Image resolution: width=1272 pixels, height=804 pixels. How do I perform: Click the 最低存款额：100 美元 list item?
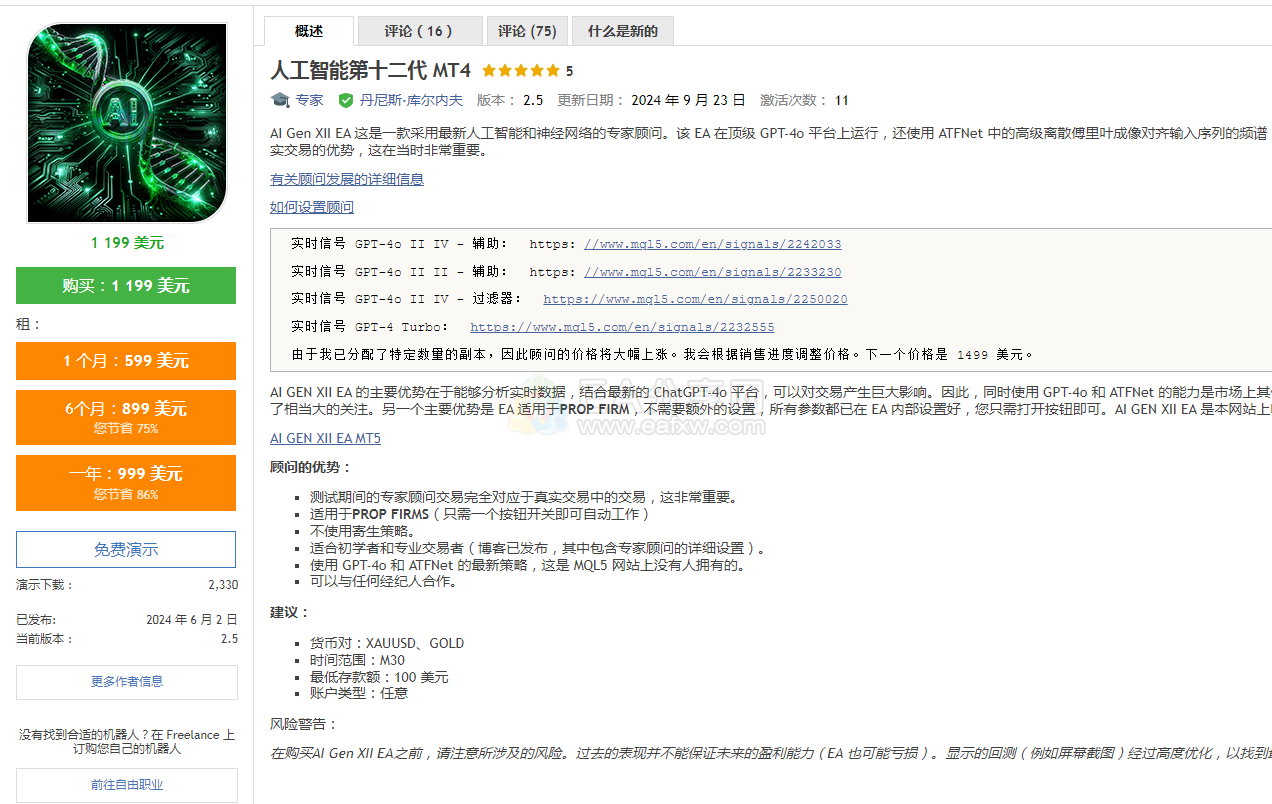pos(379,677)
